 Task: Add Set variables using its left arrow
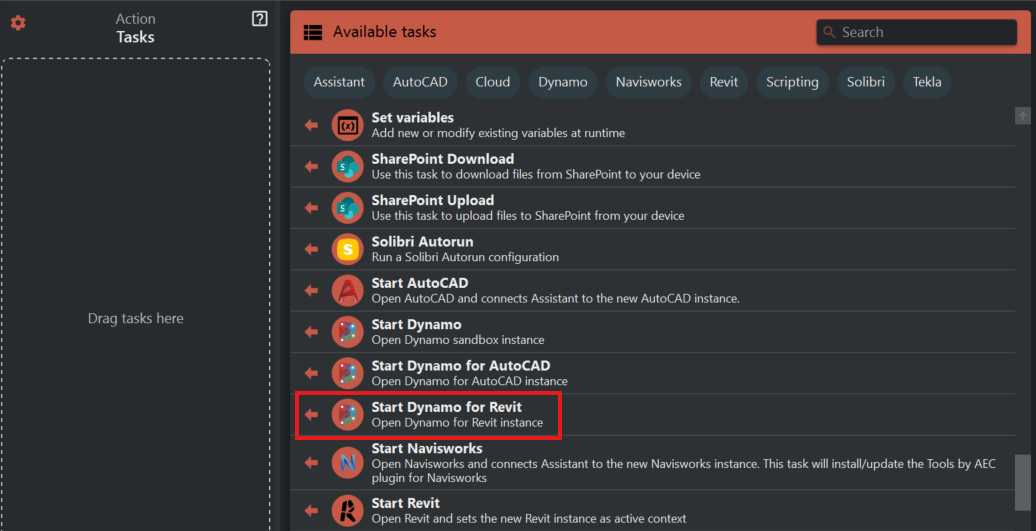click(311, 125)
